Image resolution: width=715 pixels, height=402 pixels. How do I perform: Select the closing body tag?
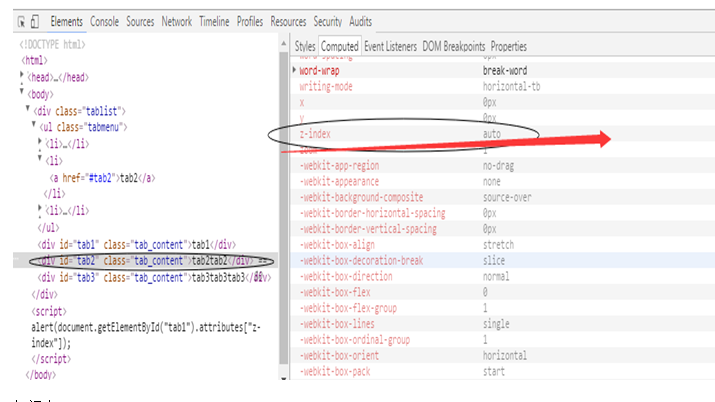click(41, 375)
